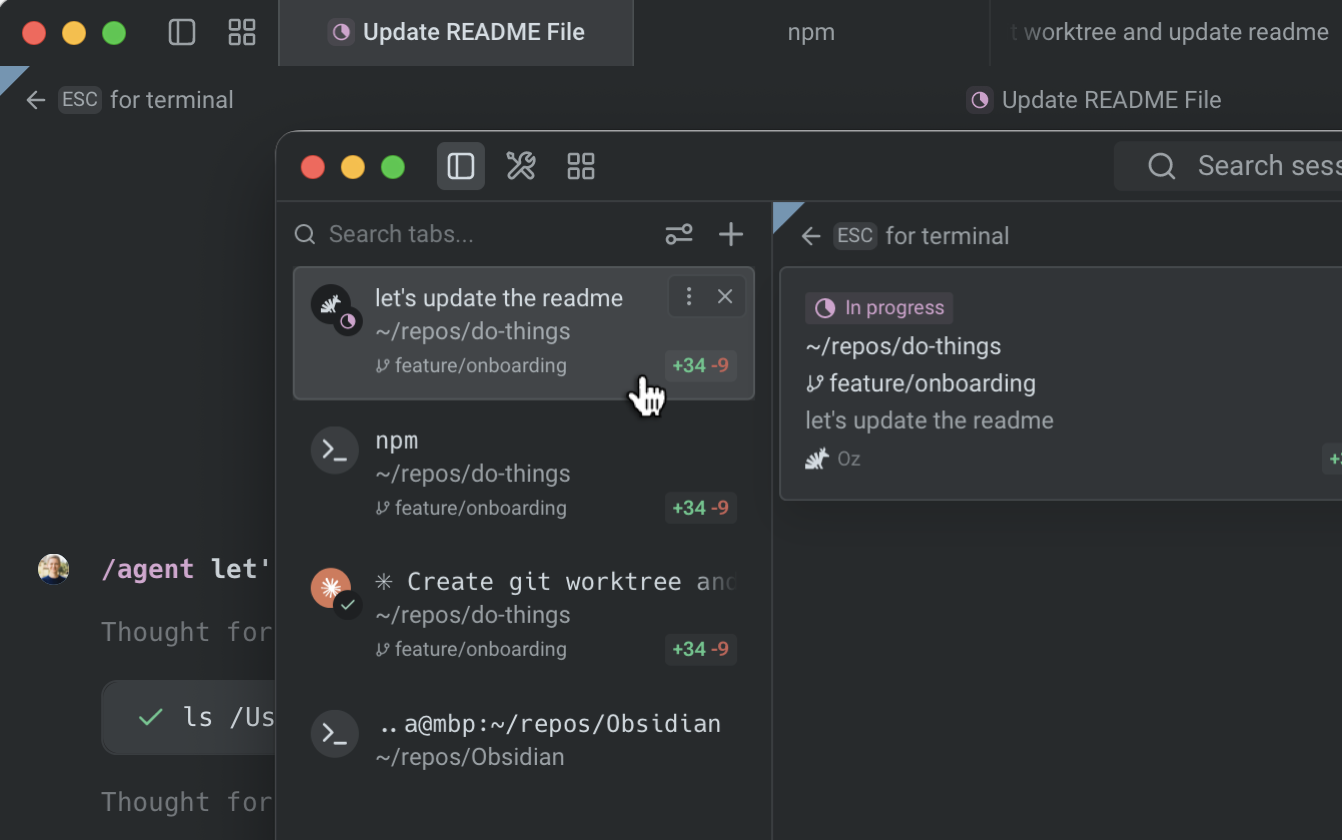This screenshot has width=1342, height=840.
Task: Toggle the sidebar panel icon
Action: pyautogui.click(x=461, y=166)
